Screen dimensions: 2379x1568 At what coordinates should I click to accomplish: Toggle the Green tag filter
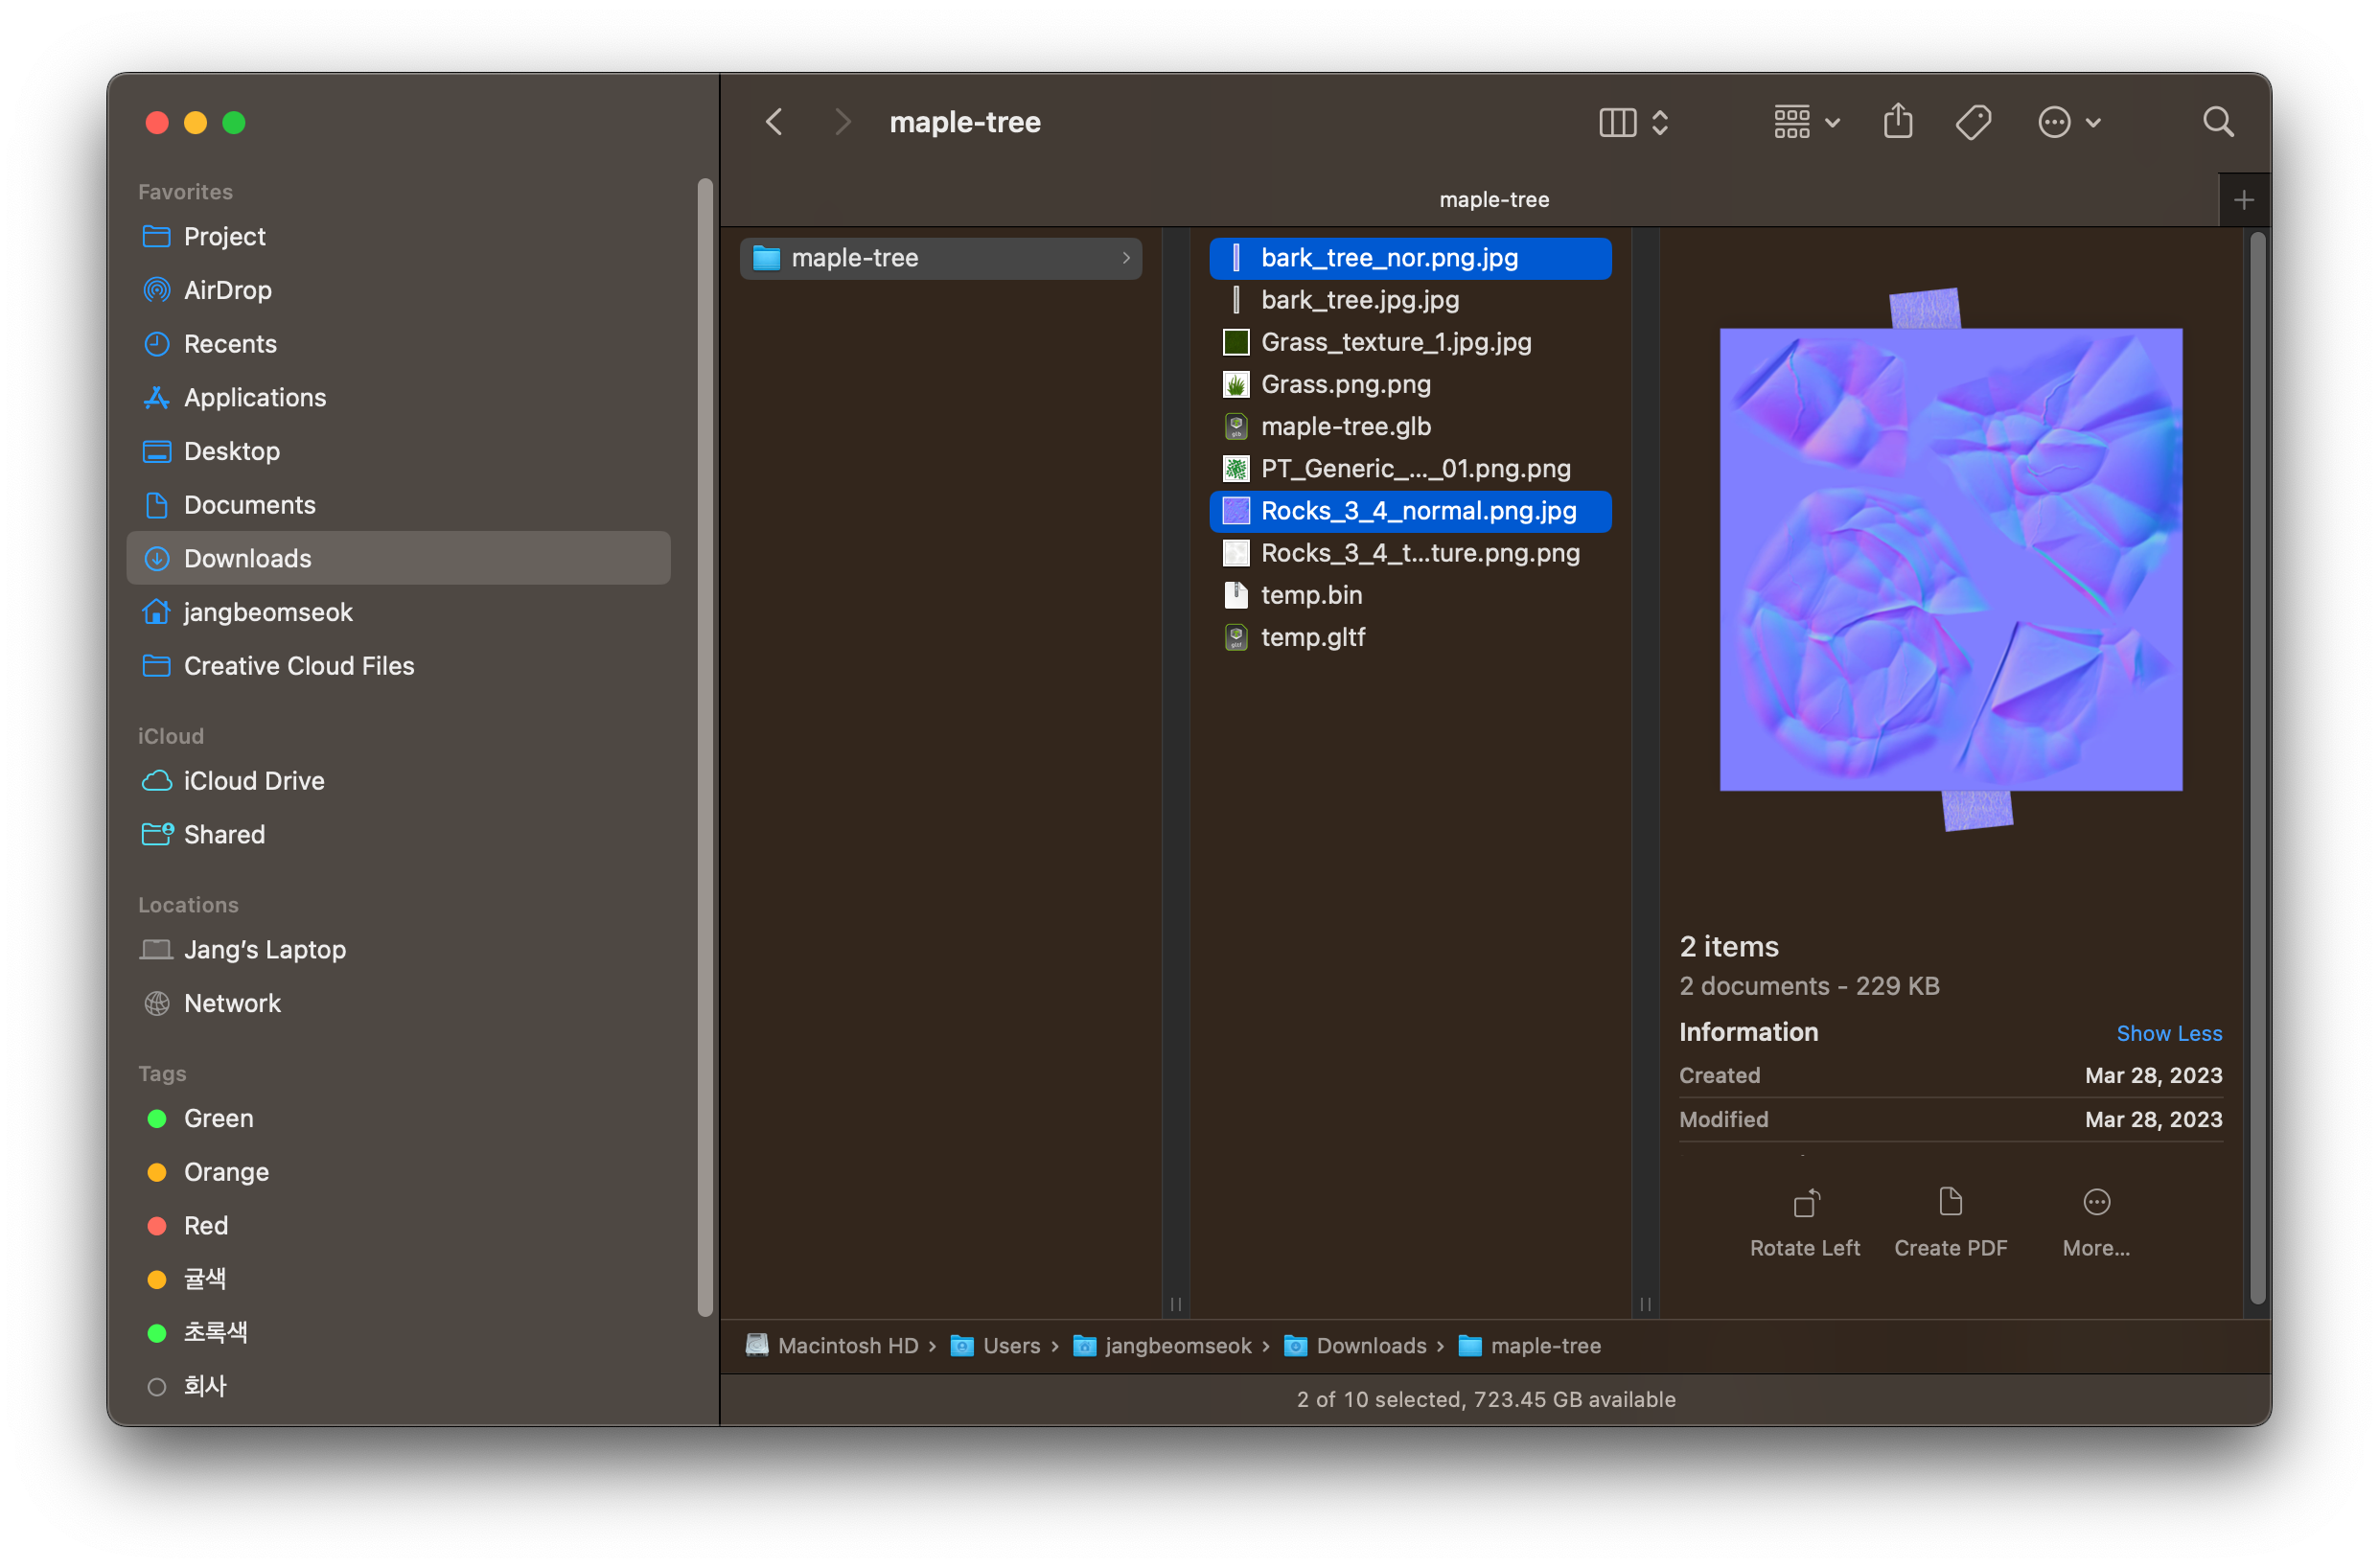[218, 1118]
